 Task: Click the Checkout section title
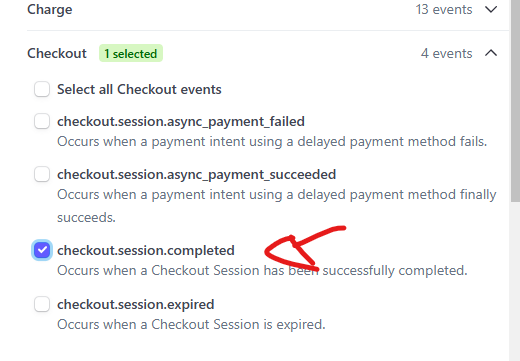click(x=57, y=53)
